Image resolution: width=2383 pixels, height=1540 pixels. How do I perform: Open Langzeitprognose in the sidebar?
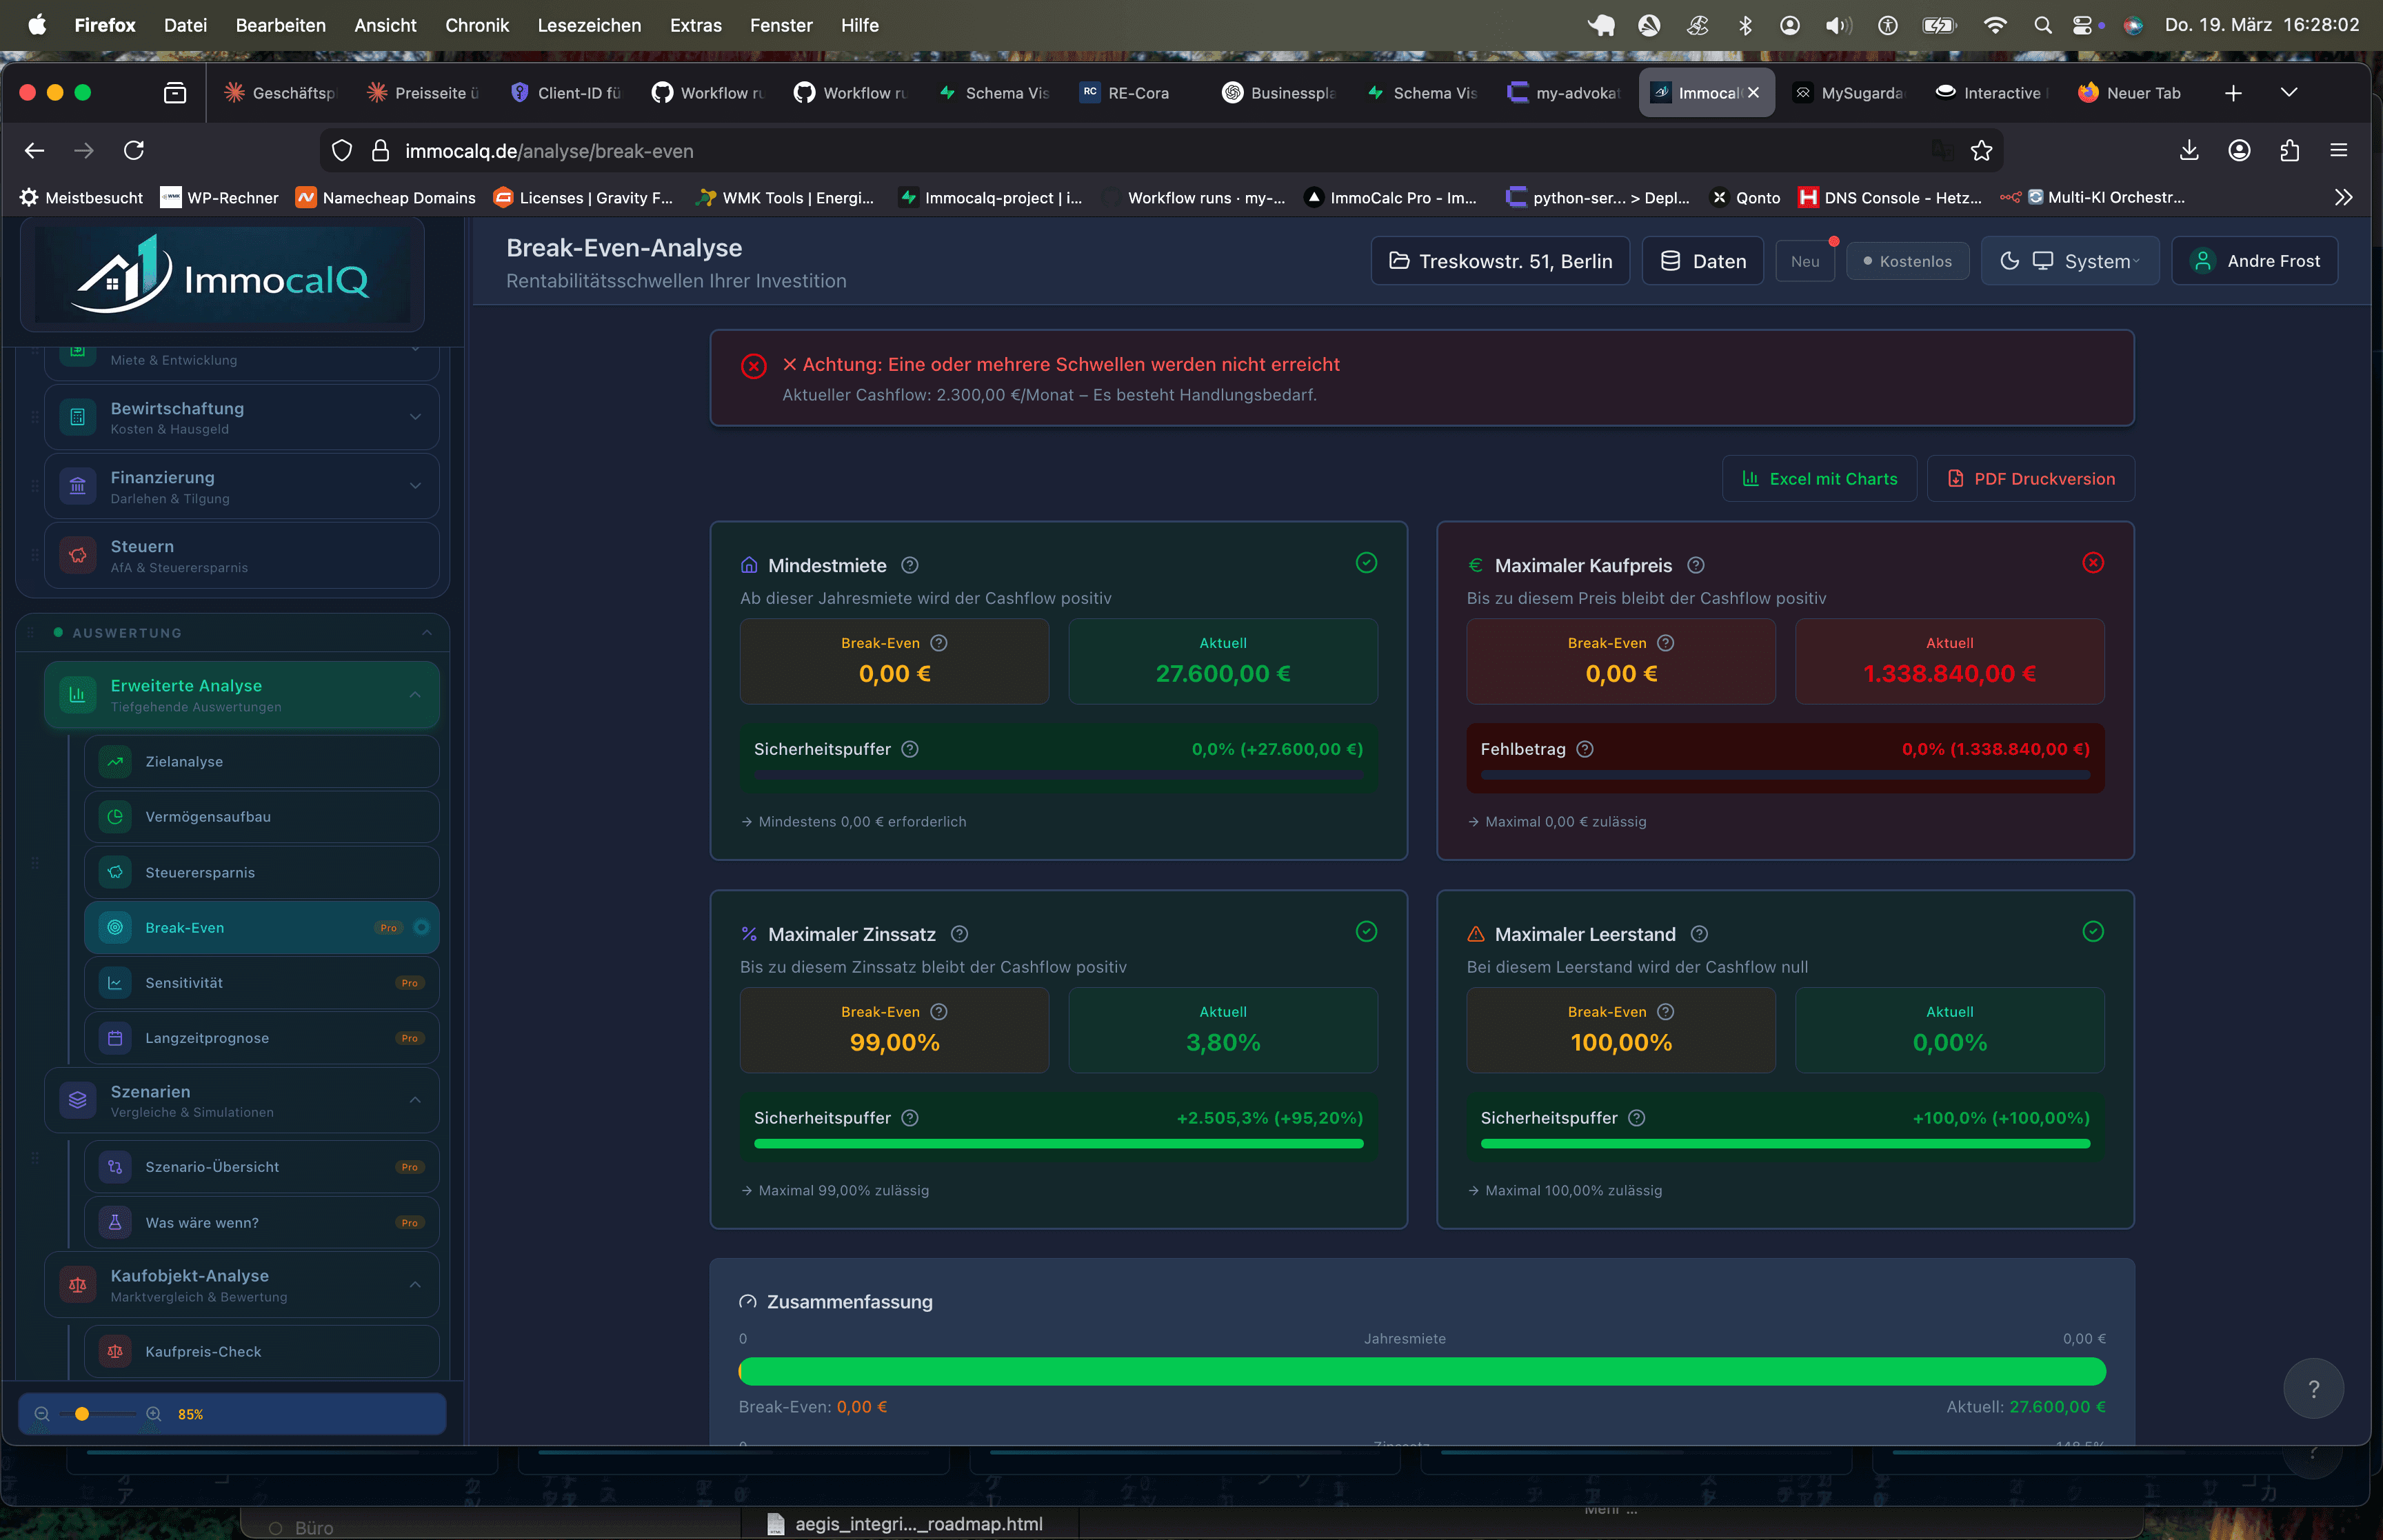[x=262, y=1038]
